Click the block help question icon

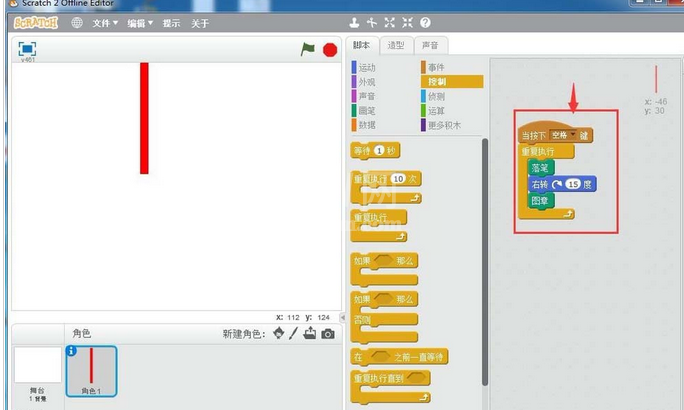[425, 23]
